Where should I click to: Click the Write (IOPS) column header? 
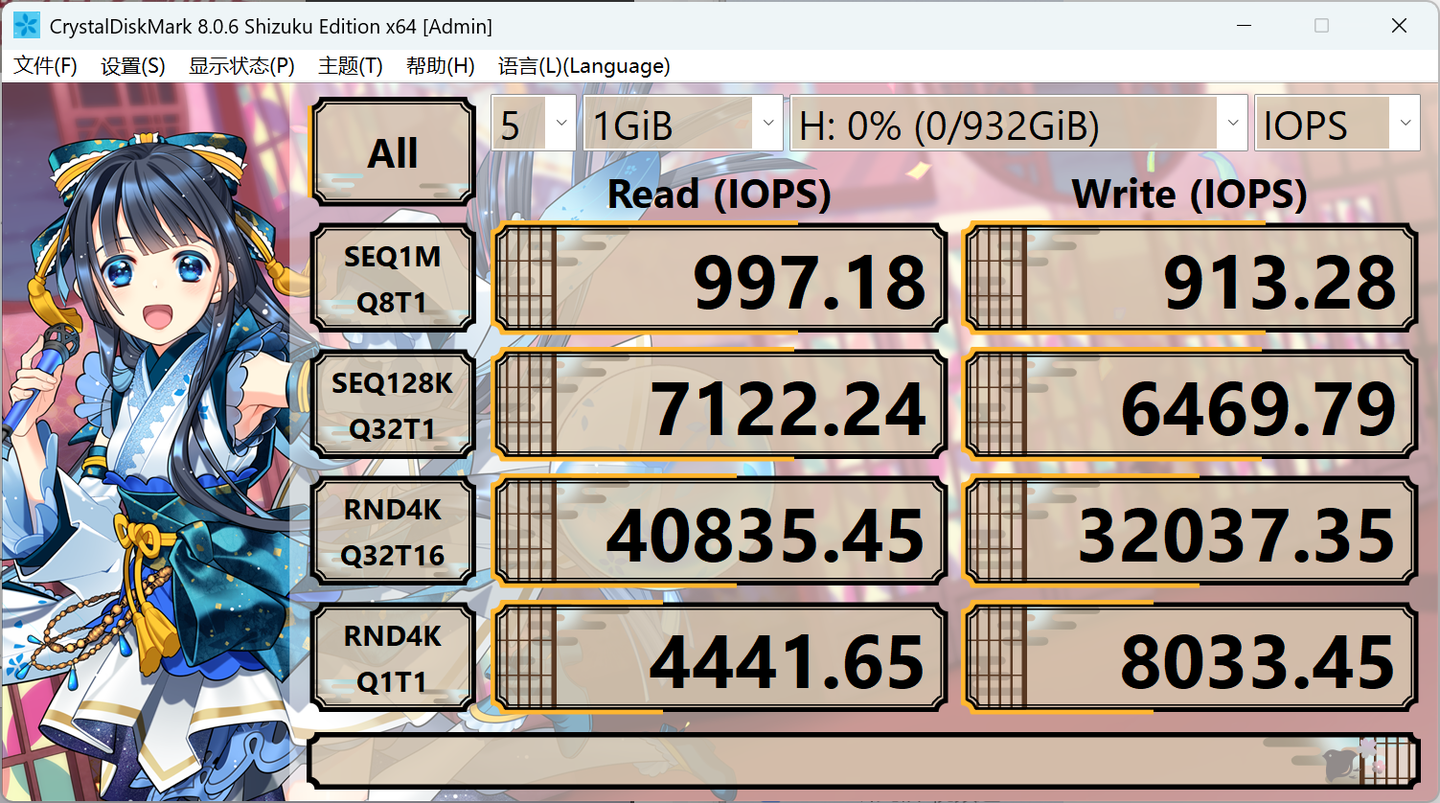1189,193
